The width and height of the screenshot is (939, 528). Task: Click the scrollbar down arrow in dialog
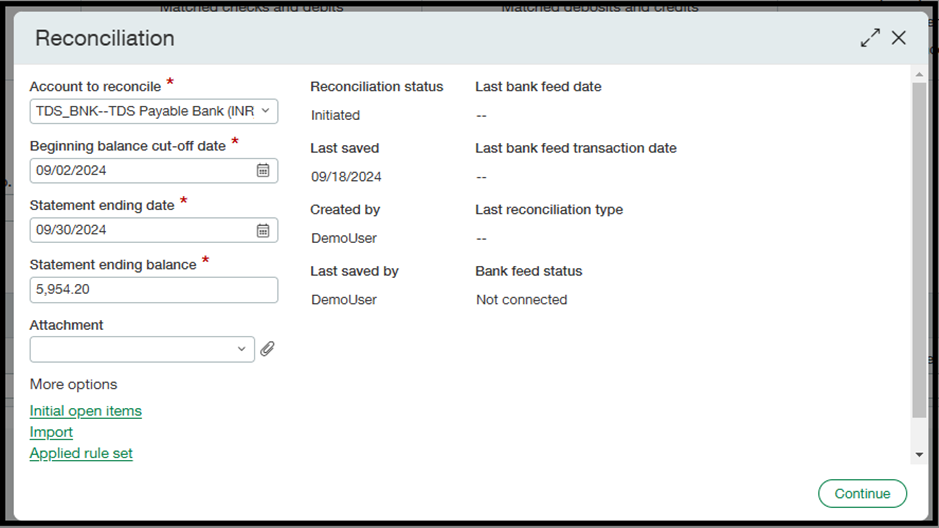tap(919, 454)
